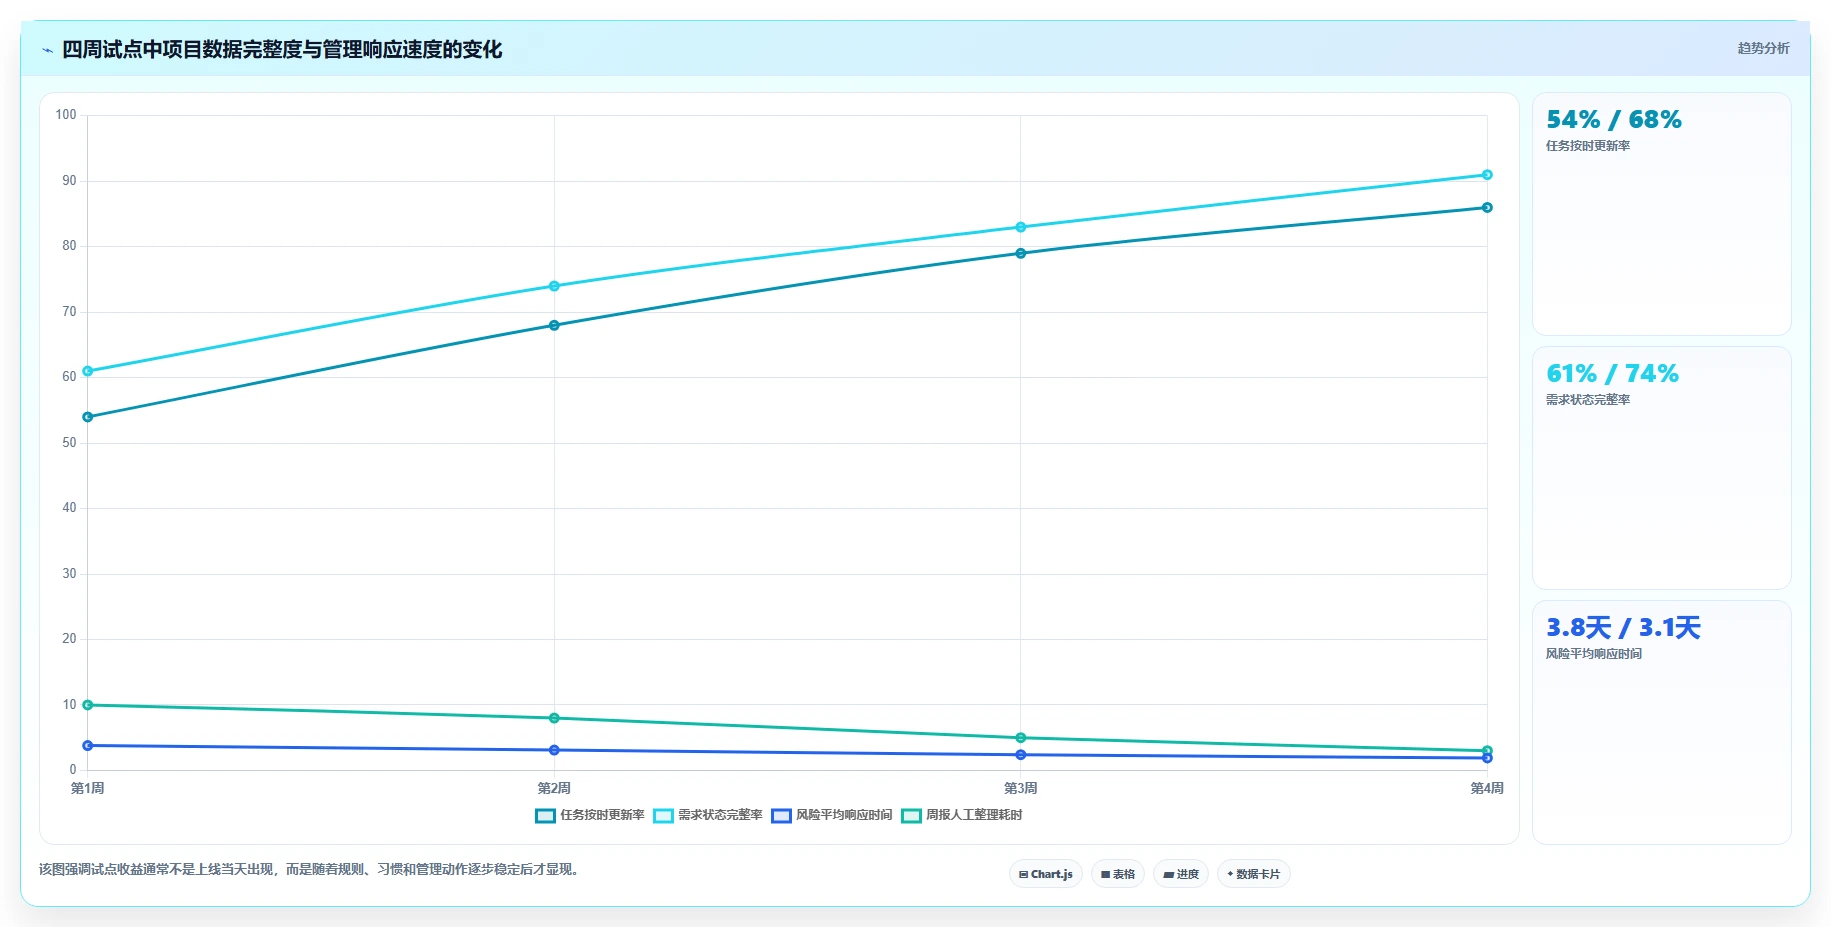
Task: Select the 表格 tag in the footer
Action: 1118,874
